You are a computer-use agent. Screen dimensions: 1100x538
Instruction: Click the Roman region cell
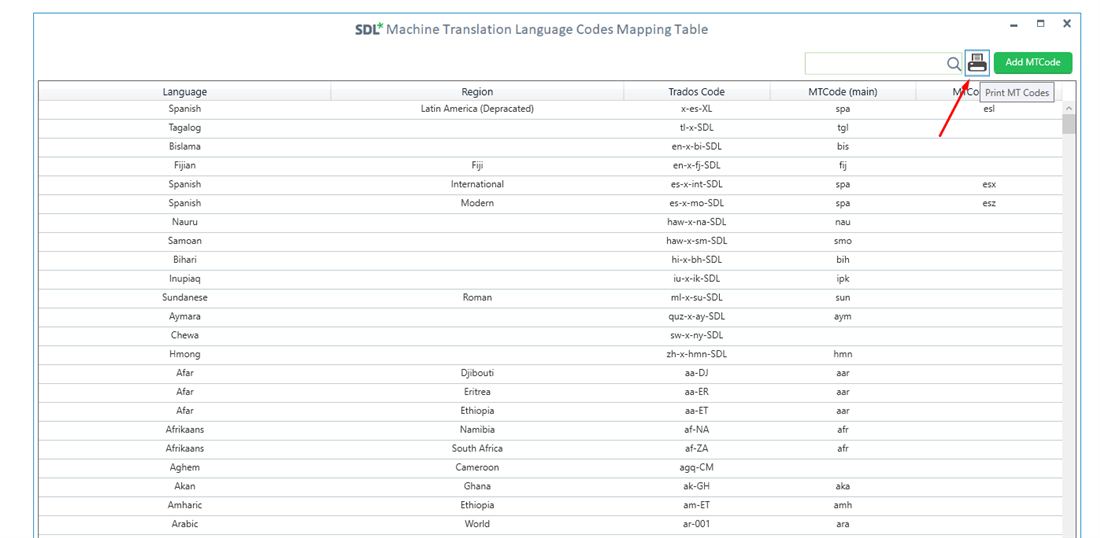pos(477,297)
